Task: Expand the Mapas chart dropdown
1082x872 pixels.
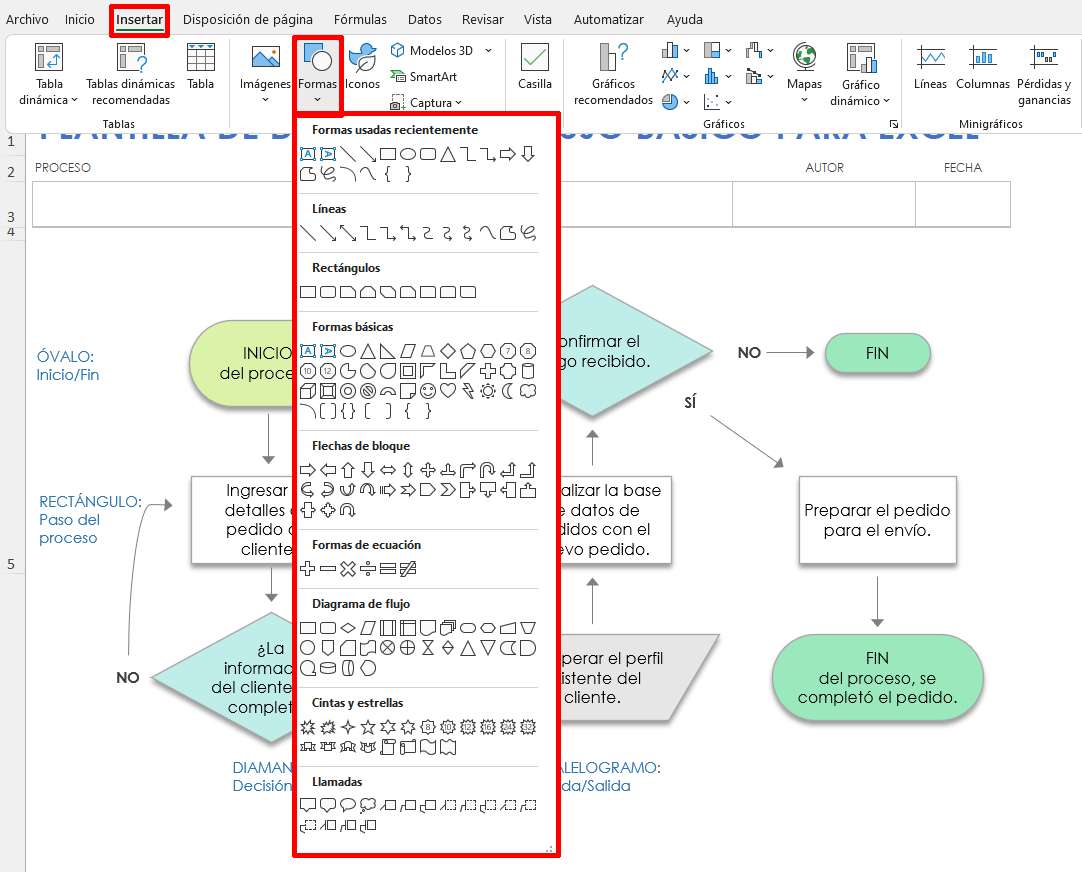Action: pos(804,100)
